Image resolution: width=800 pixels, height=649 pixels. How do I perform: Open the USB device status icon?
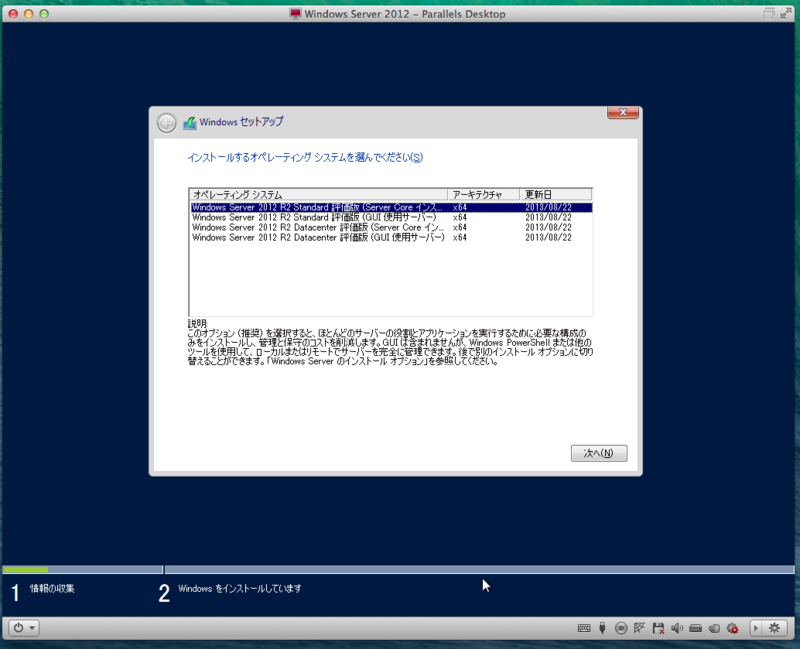point(602,628)
